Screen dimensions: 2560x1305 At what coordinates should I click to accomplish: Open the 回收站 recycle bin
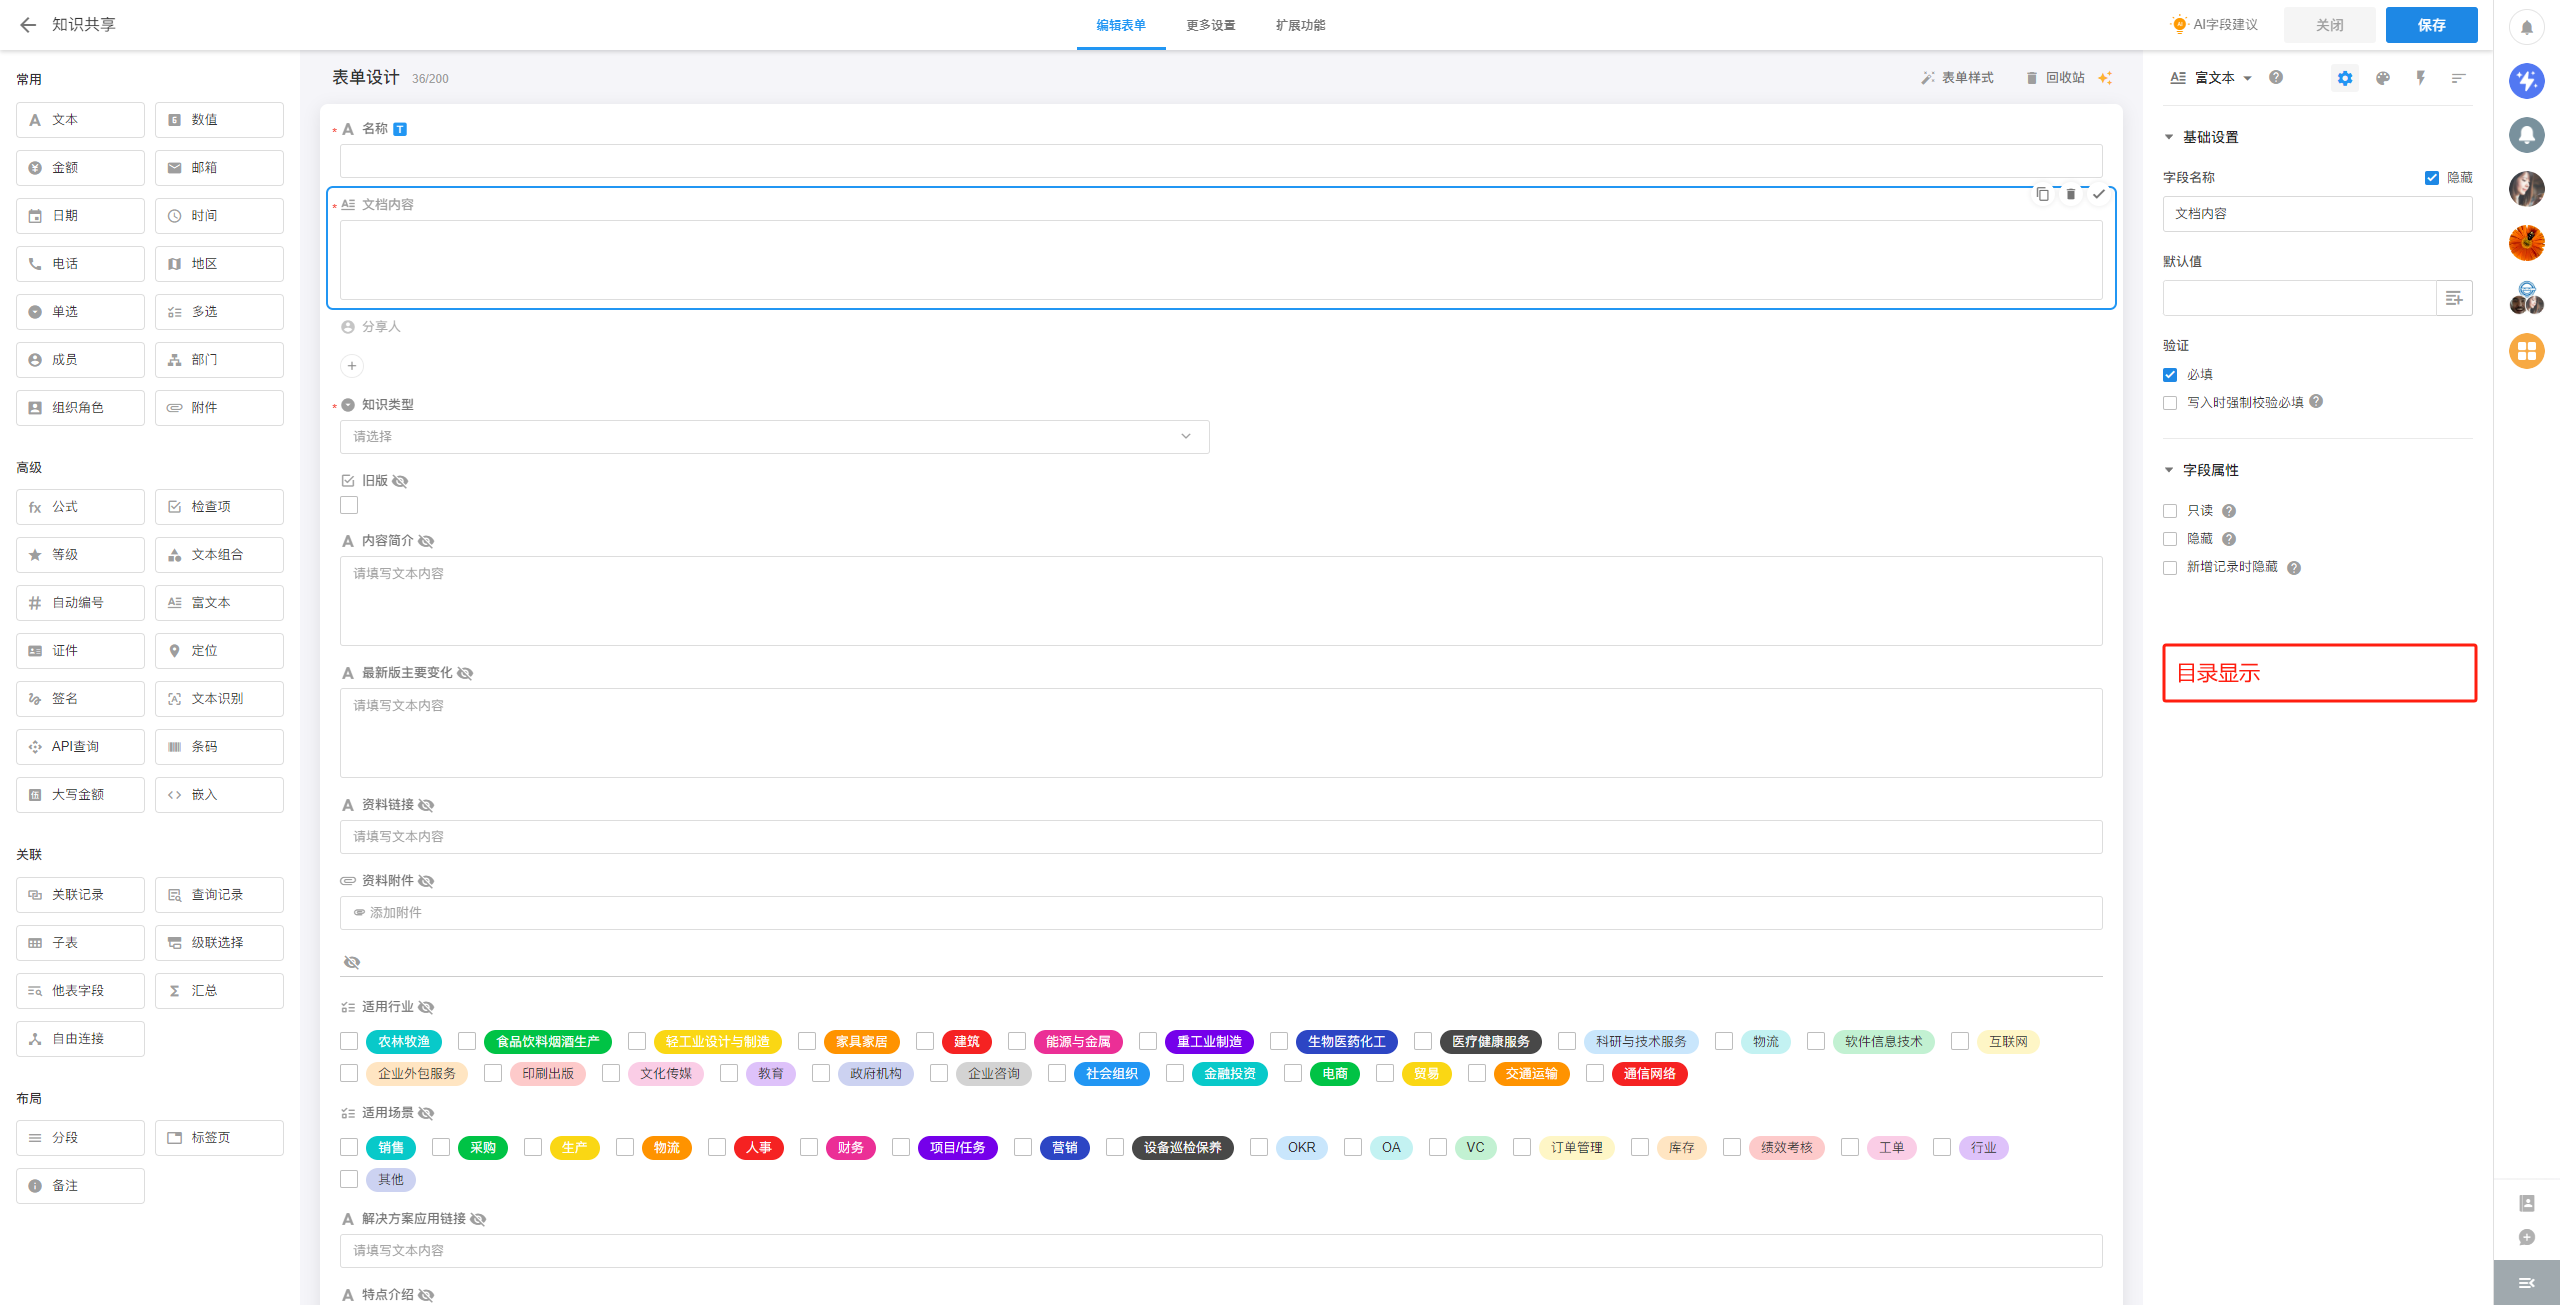tap(2056, 78)
